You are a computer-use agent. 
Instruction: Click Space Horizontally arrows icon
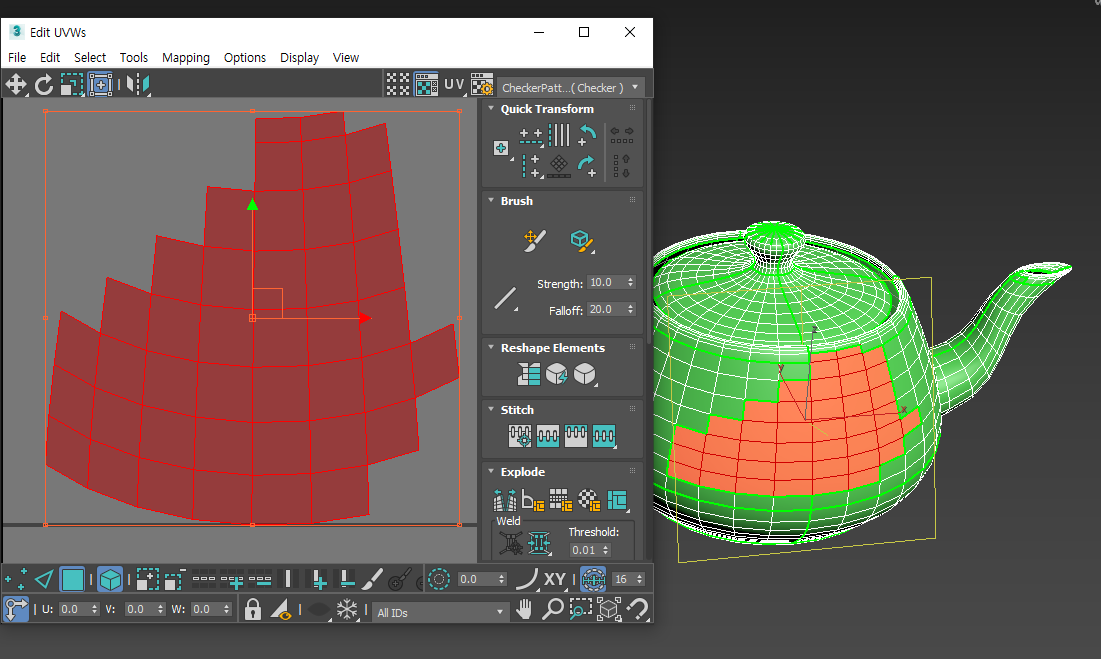pyautogui.click(x=622, y=135)
